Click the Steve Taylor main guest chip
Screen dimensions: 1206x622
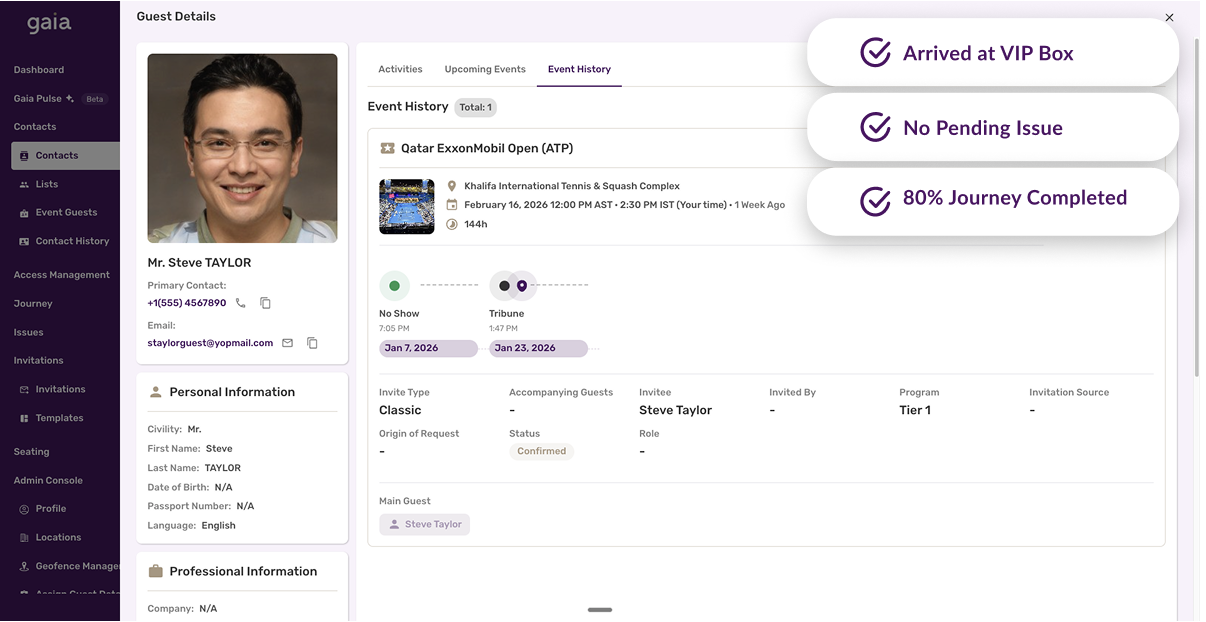[424, 524]
